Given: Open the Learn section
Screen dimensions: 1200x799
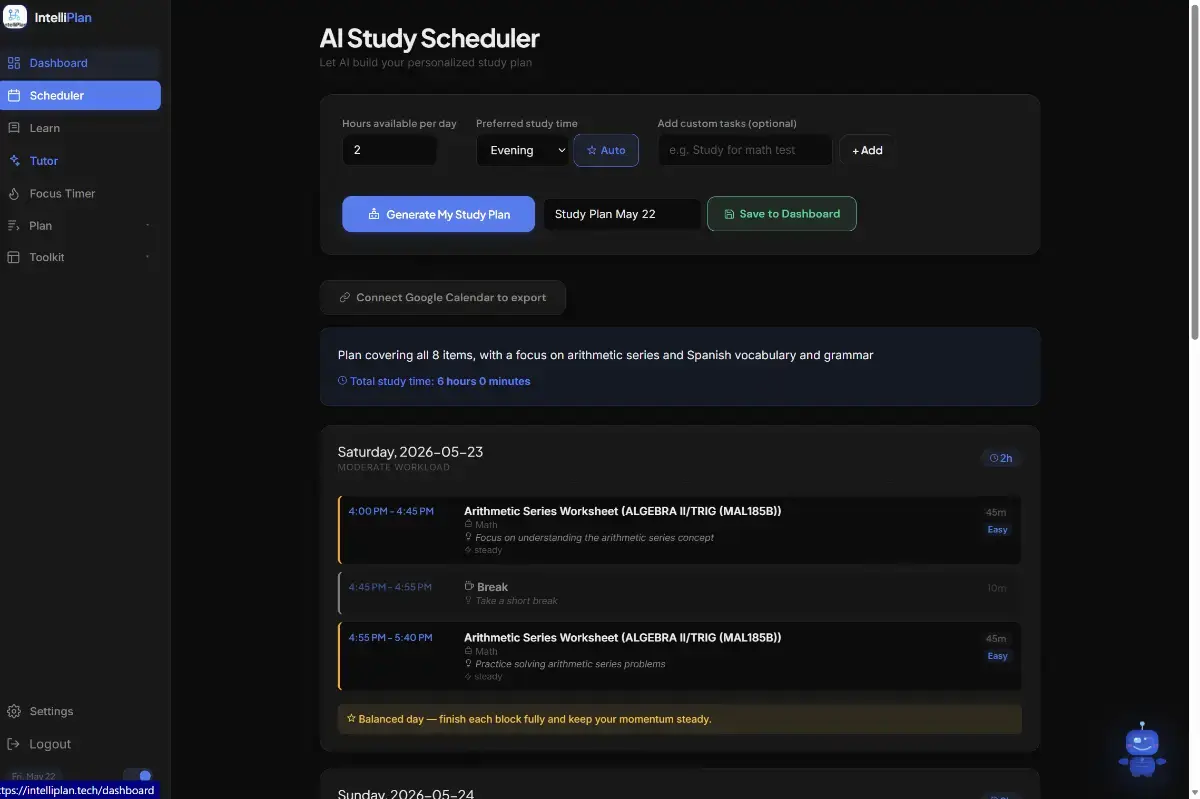Looking at the screenshot, I should click(80, 128).
